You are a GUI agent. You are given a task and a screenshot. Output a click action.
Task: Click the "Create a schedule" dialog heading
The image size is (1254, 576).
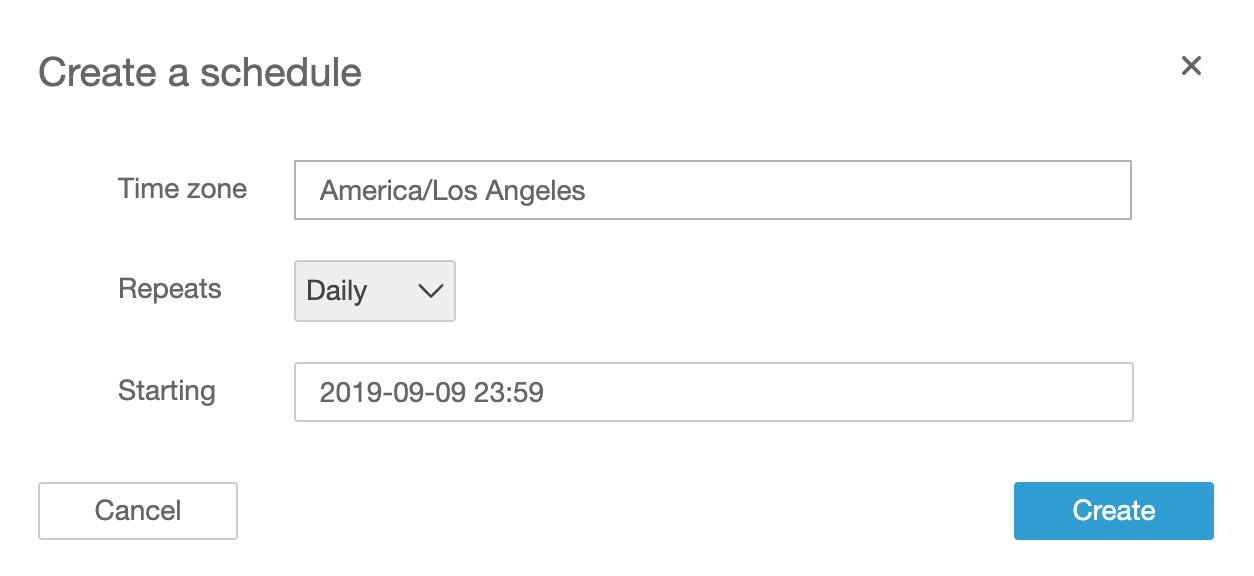(x=200, y=73)
